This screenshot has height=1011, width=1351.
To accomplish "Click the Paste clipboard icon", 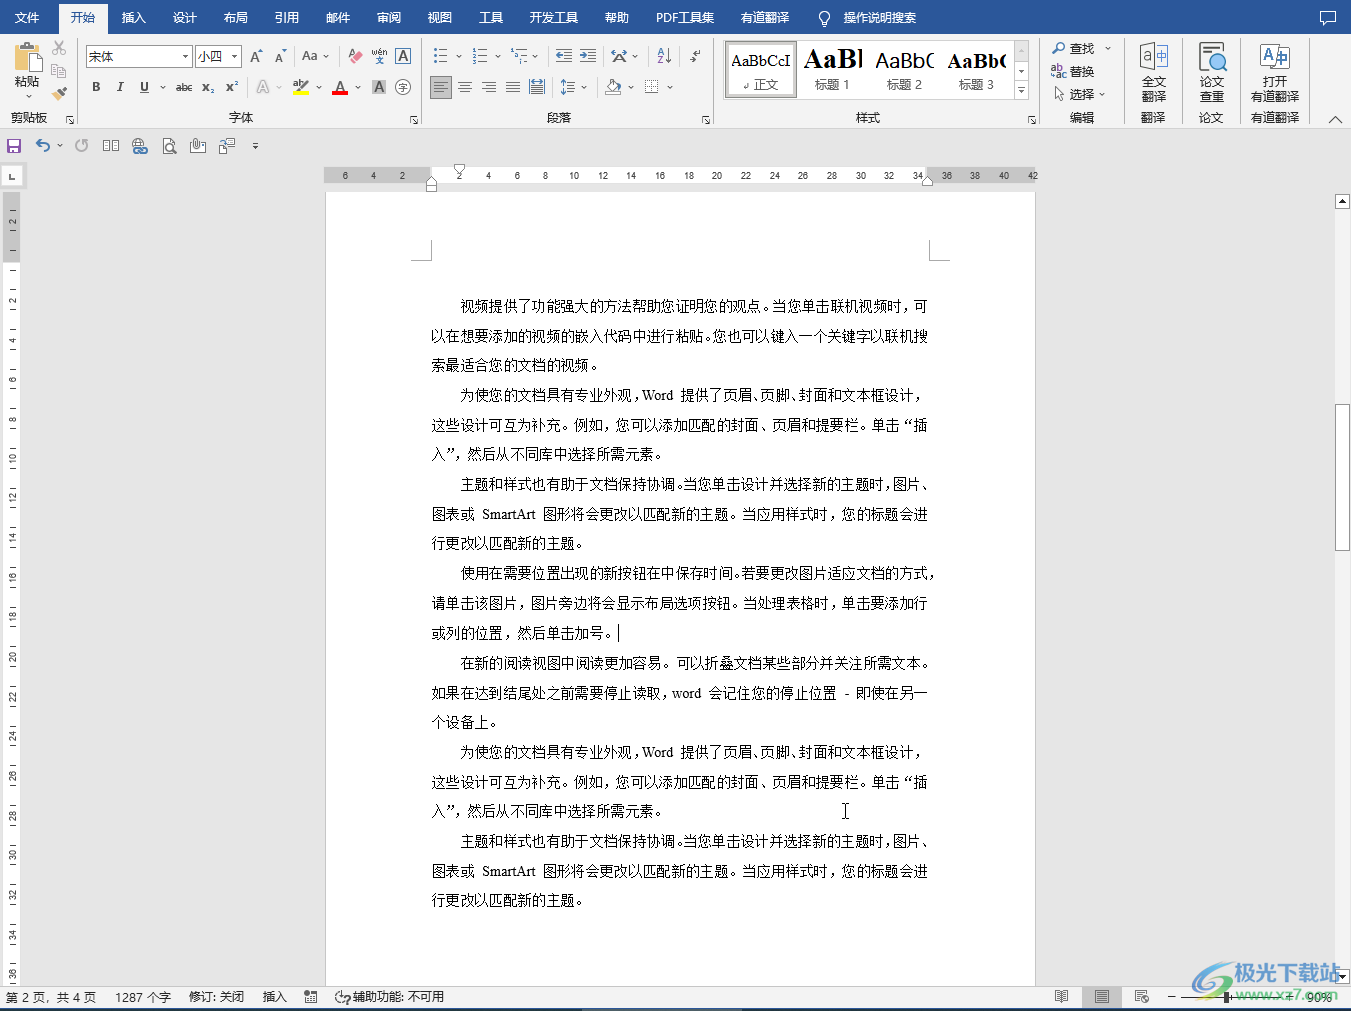I will tap(27, 59).
